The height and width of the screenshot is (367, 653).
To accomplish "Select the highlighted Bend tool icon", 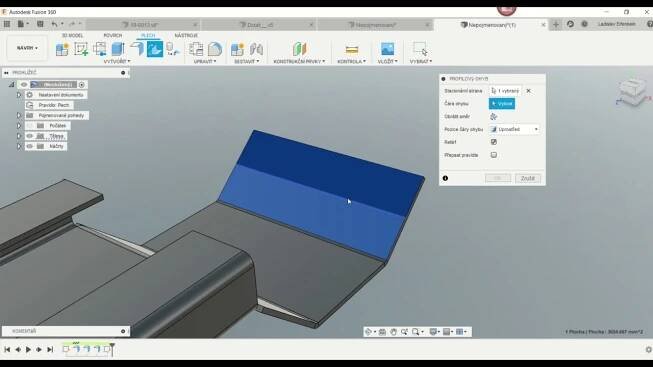I will tap(155, 49).
